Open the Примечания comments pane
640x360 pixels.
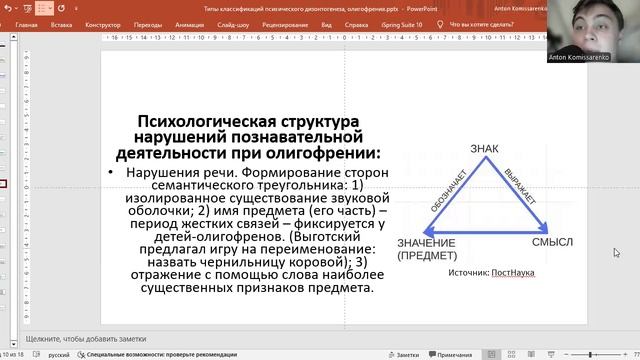pyautogui.click(x=451, y=355)
